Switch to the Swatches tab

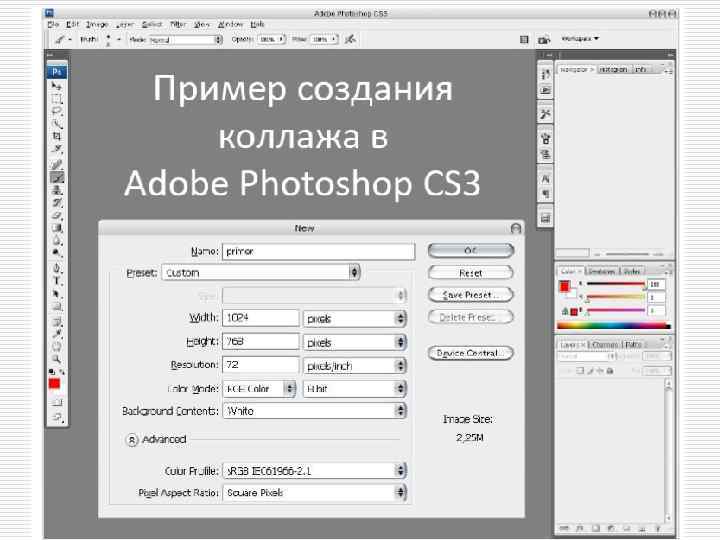point(601,271)
